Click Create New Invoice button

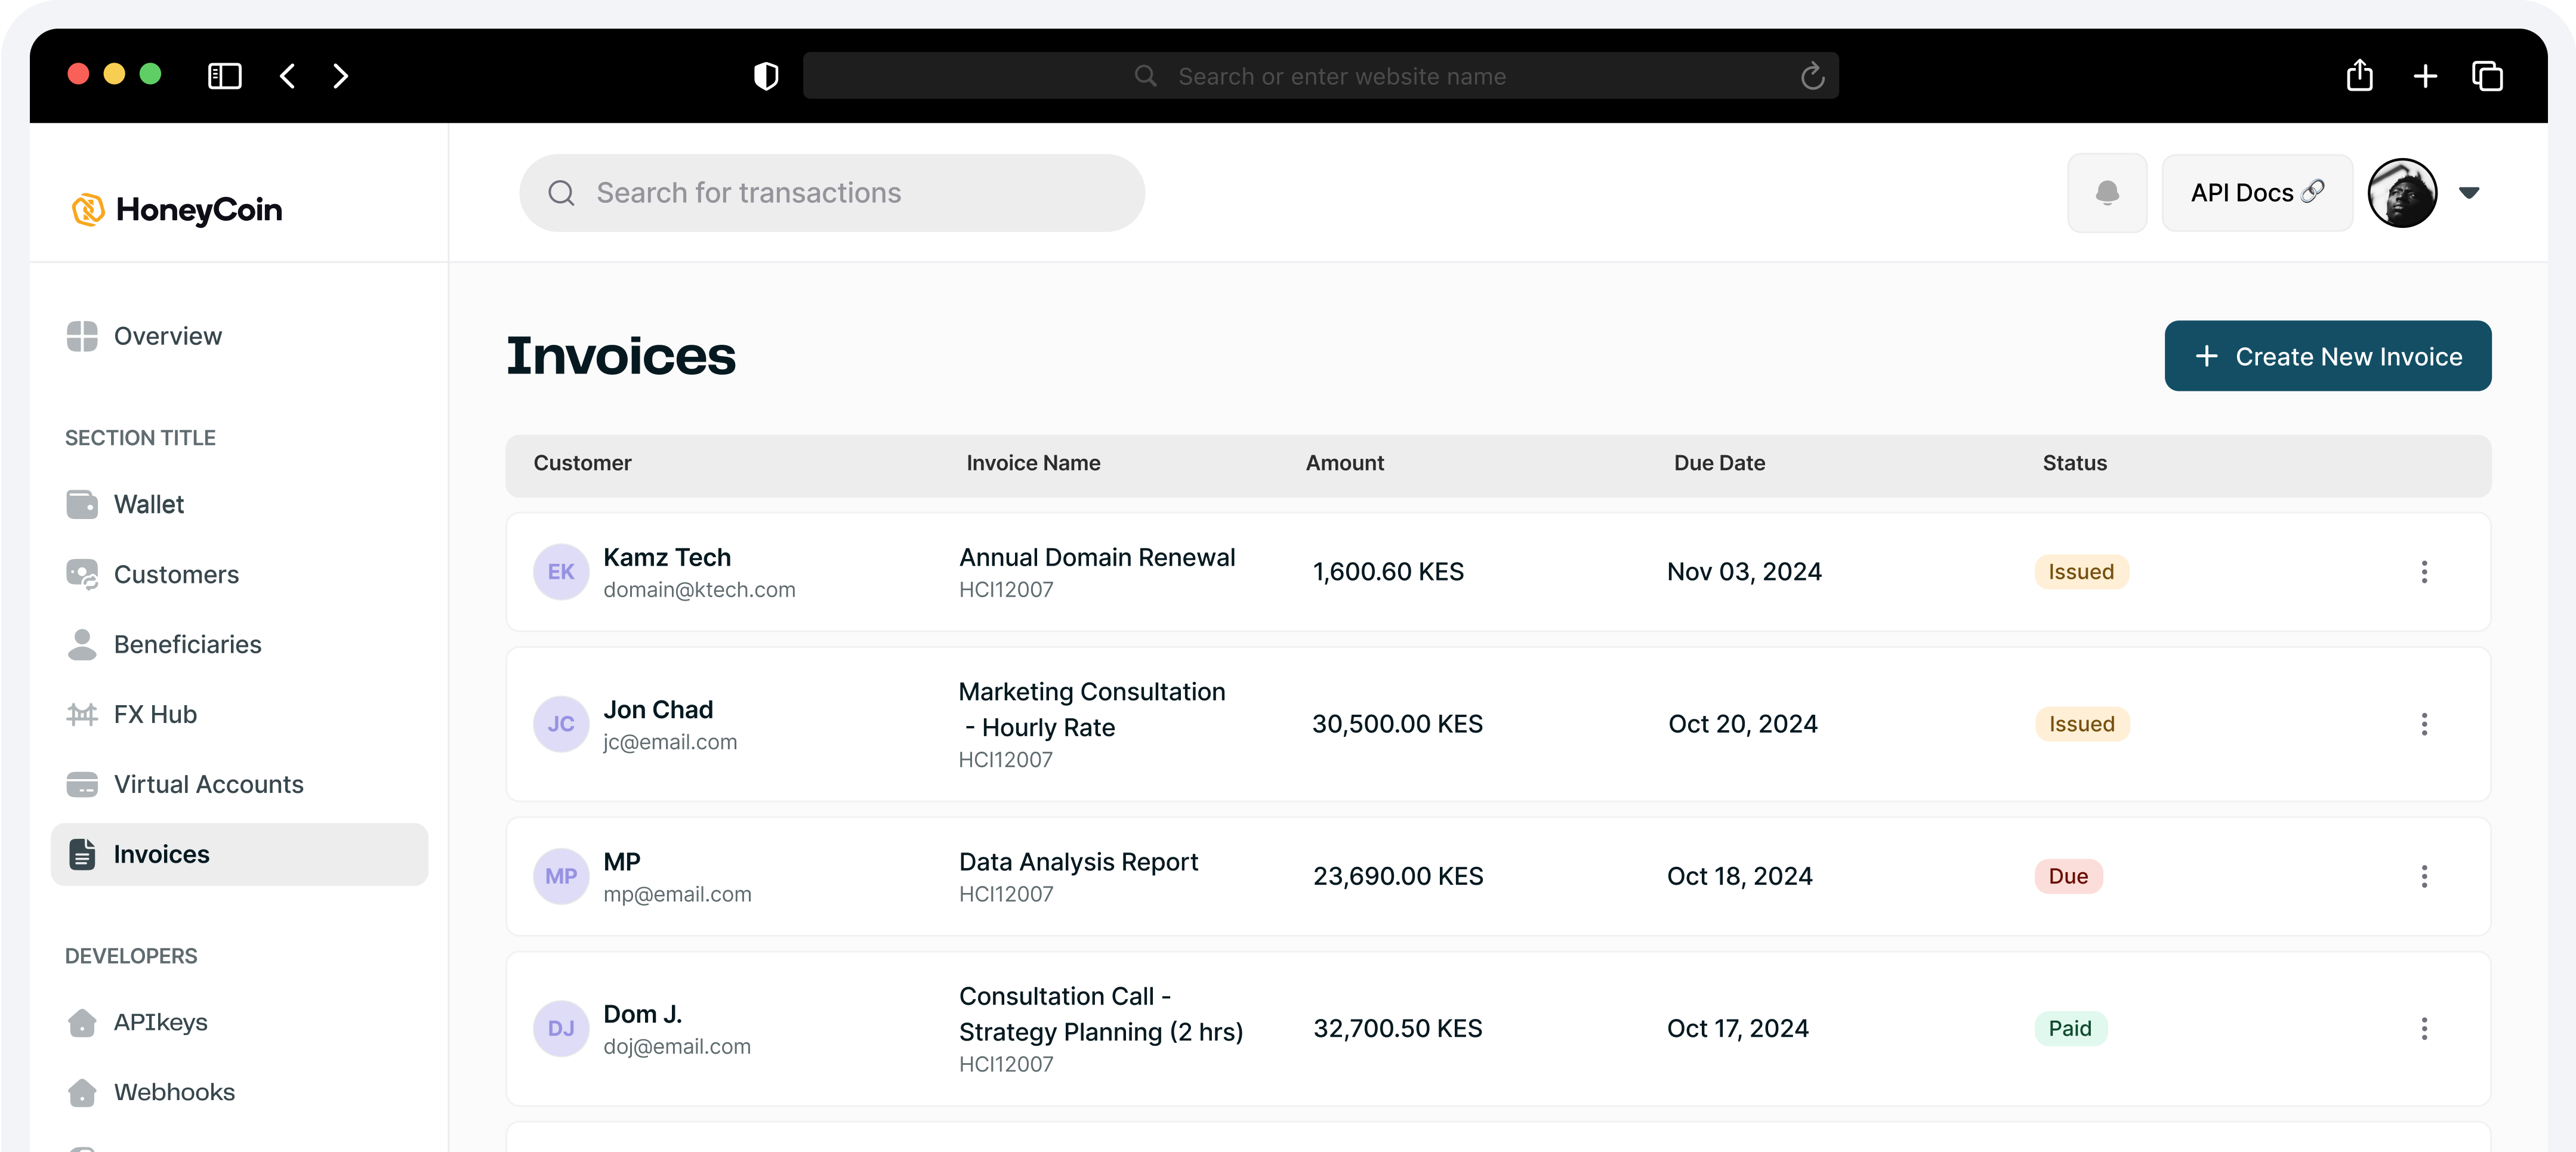[x=2327, y=356]
